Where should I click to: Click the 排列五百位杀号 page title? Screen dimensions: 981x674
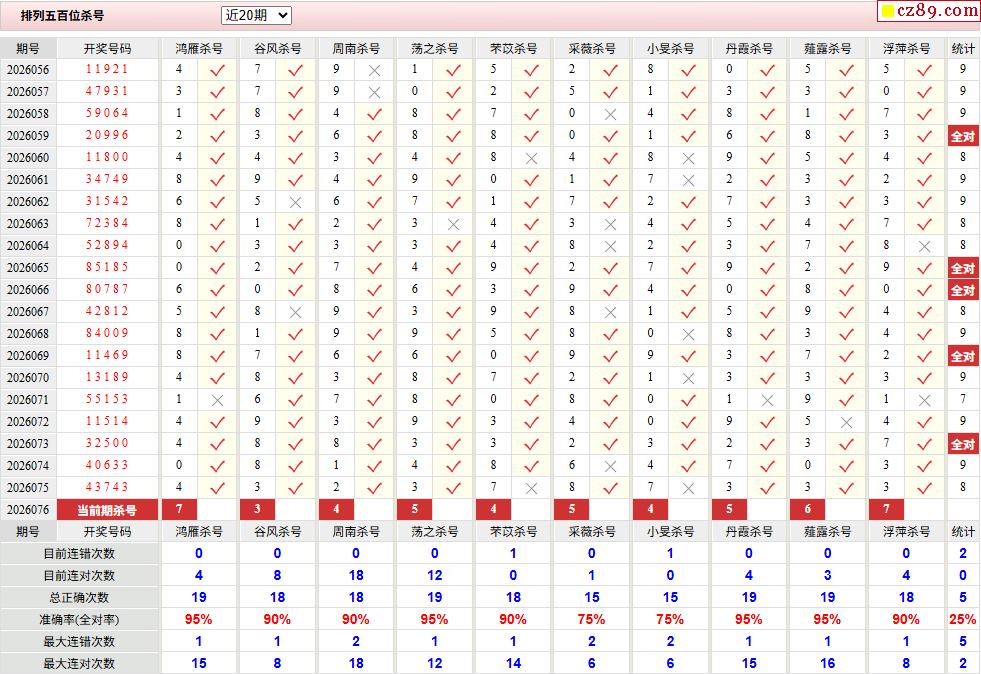[62, 16]
